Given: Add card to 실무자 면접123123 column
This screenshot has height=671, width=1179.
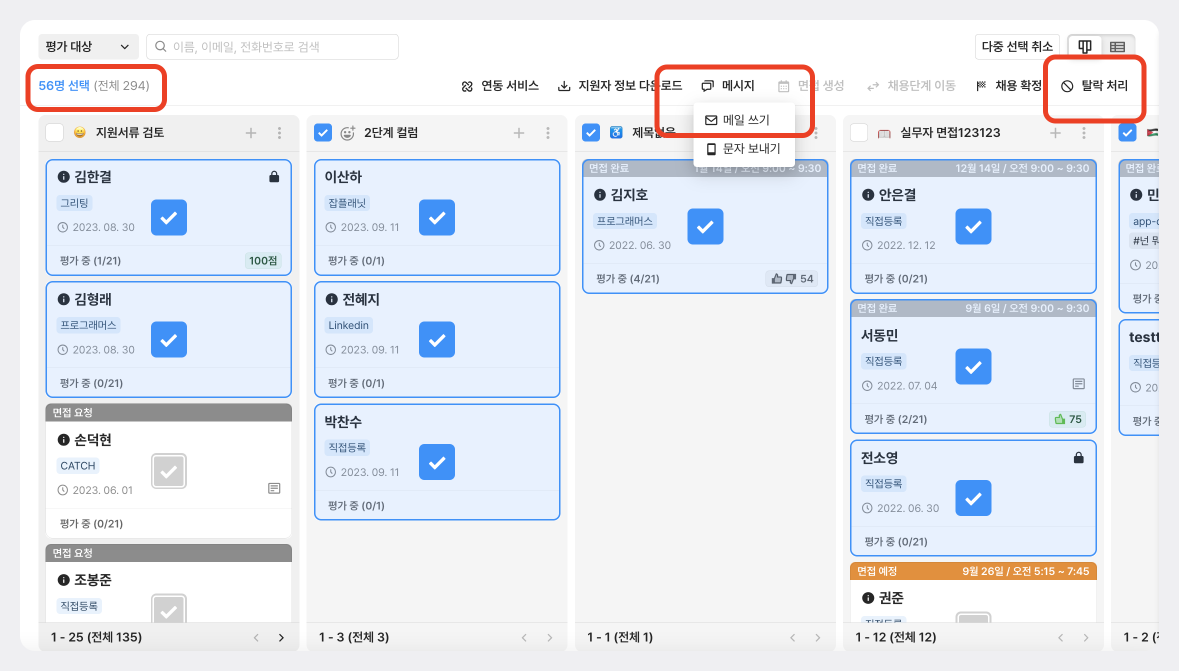Looking at the screenshot, I should tap(1056, 133).
